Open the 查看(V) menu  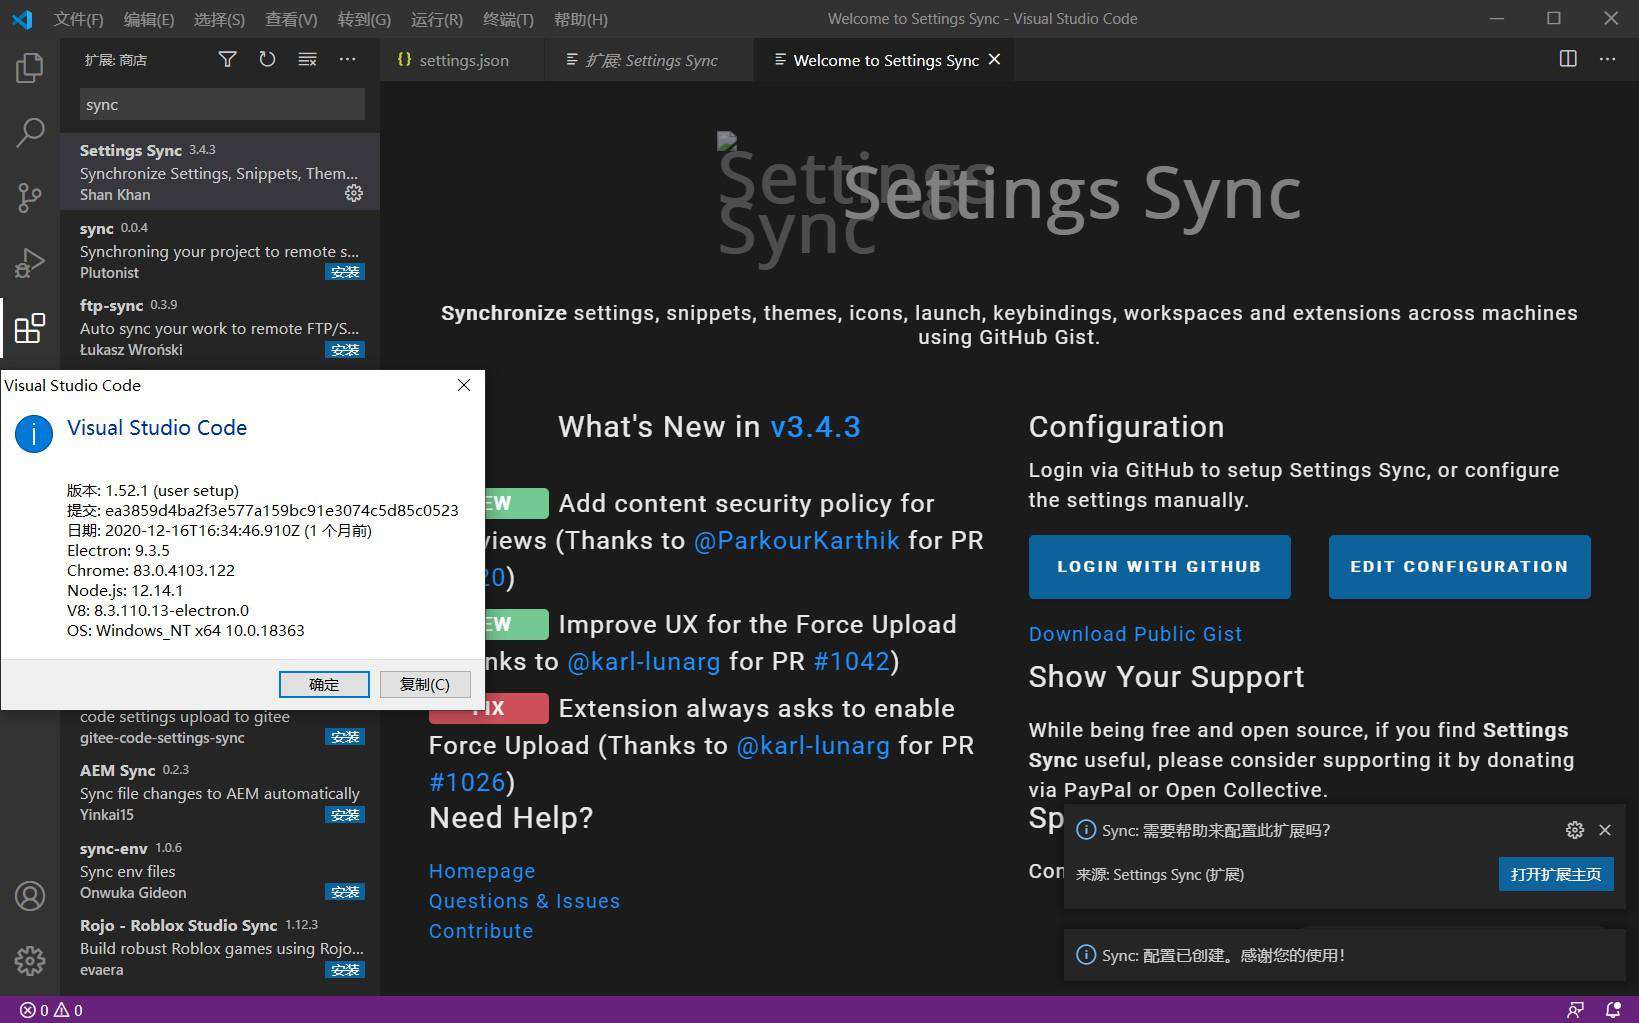[291, 19]
